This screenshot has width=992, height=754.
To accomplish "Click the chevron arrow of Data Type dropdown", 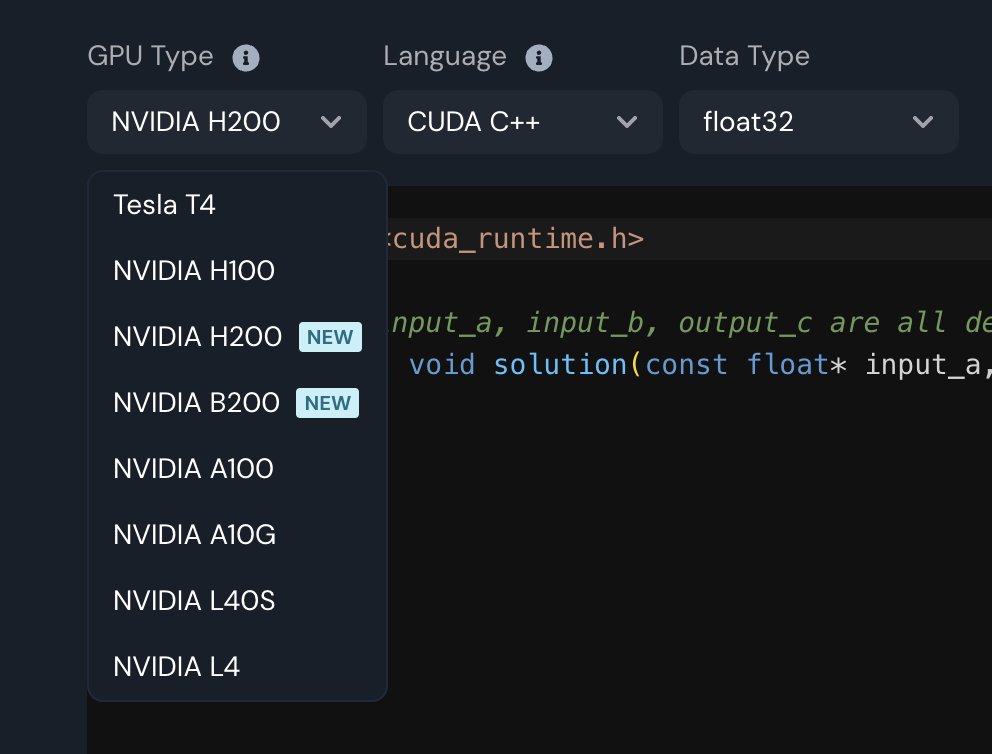I will point(922,121).
